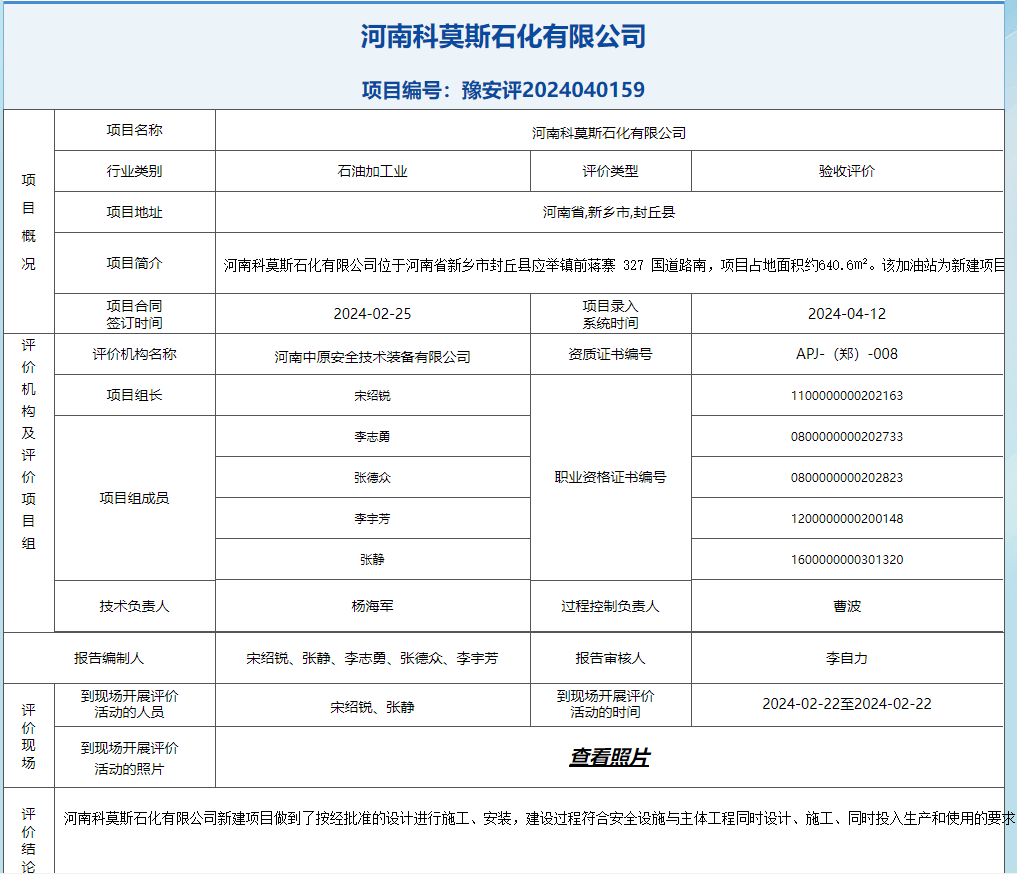1017x874 pixels.
Task: Click agency name 河南中原安全技术装备有限公司
Action: pyautogui.click(x=372, y=357)
